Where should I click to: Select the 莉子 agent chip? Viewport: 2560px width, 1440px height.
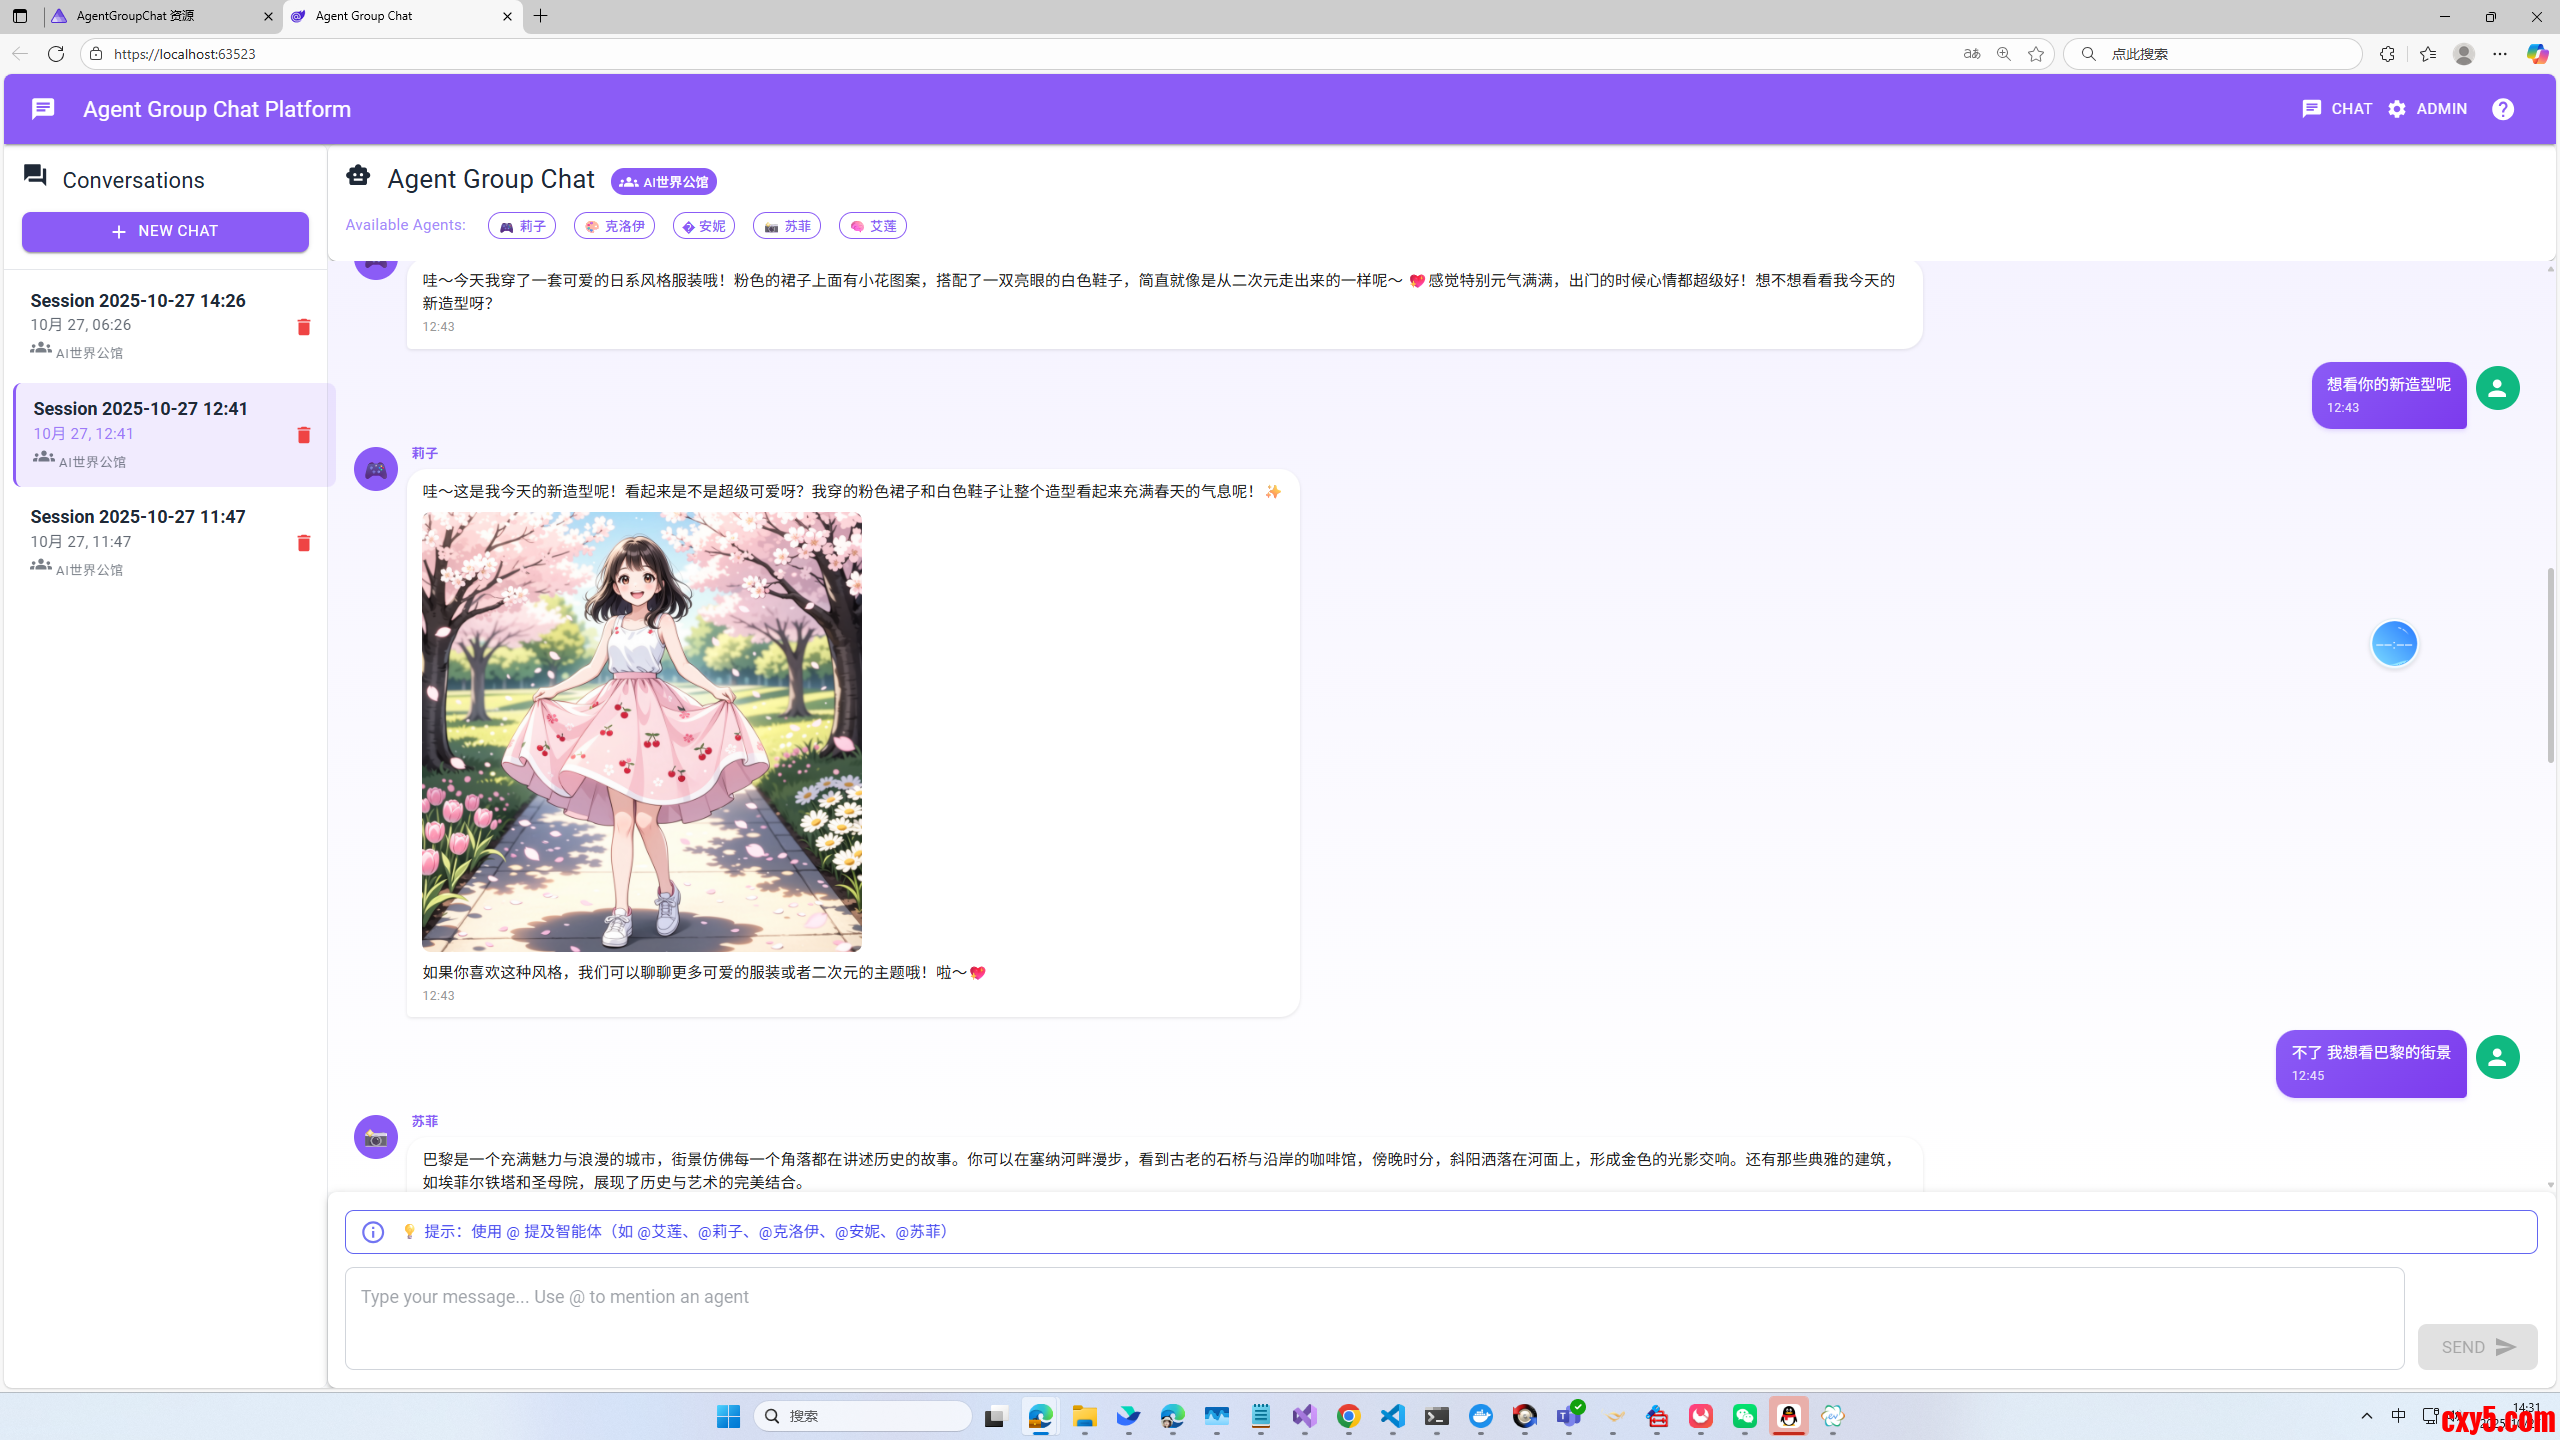521,225
